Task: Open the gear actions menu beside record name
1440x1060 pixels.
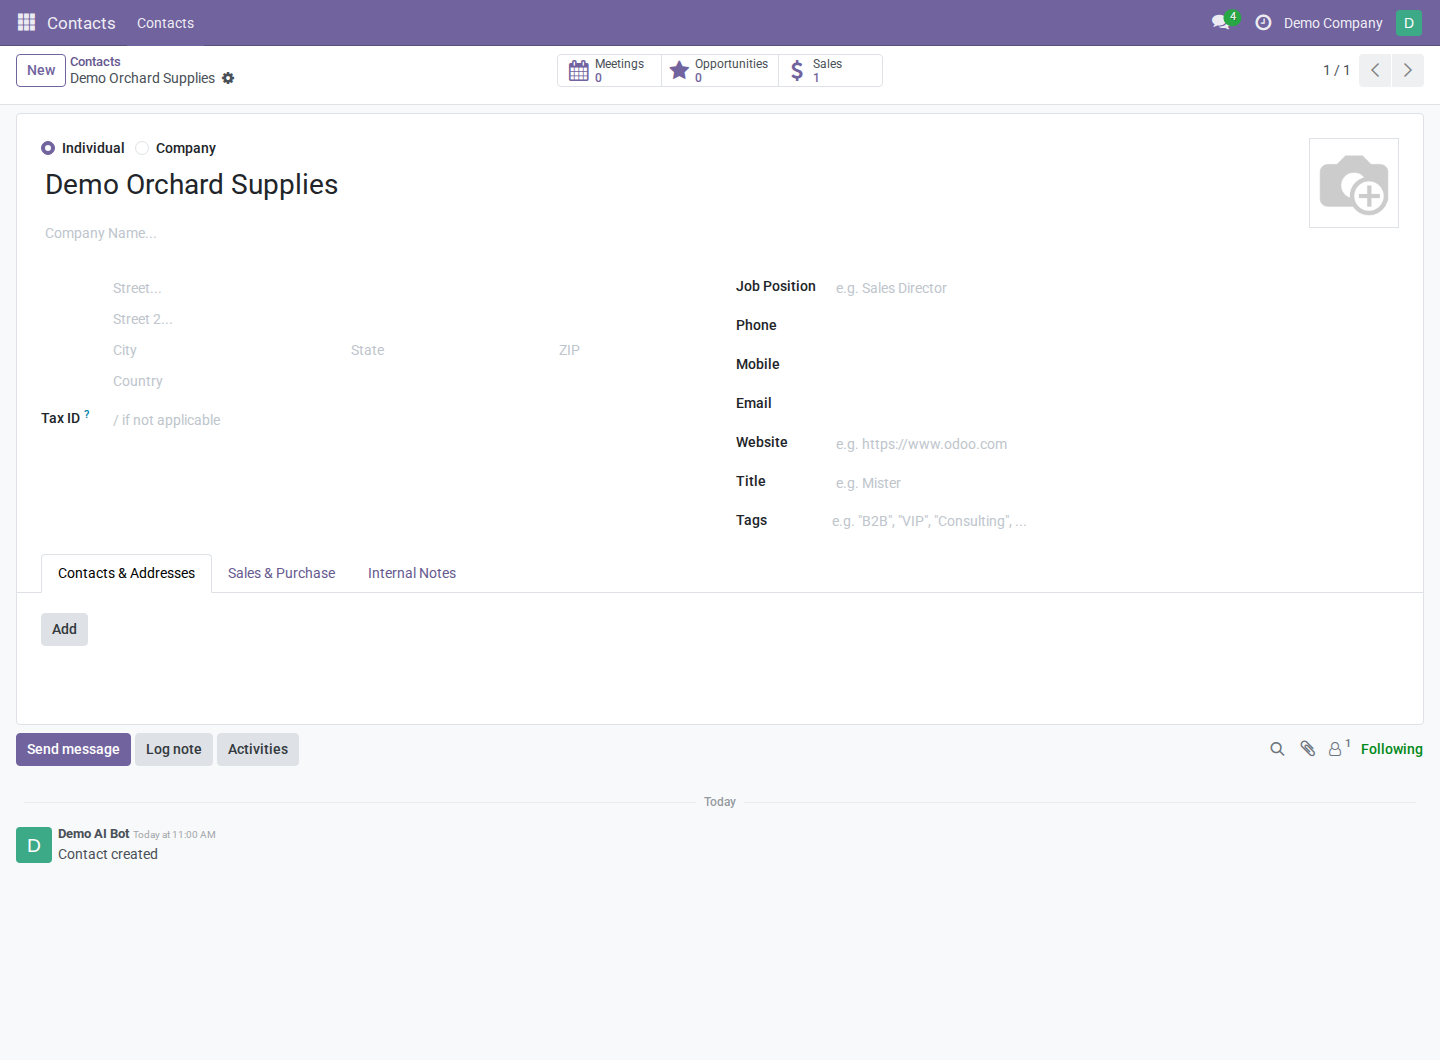Action: [228, 78]
